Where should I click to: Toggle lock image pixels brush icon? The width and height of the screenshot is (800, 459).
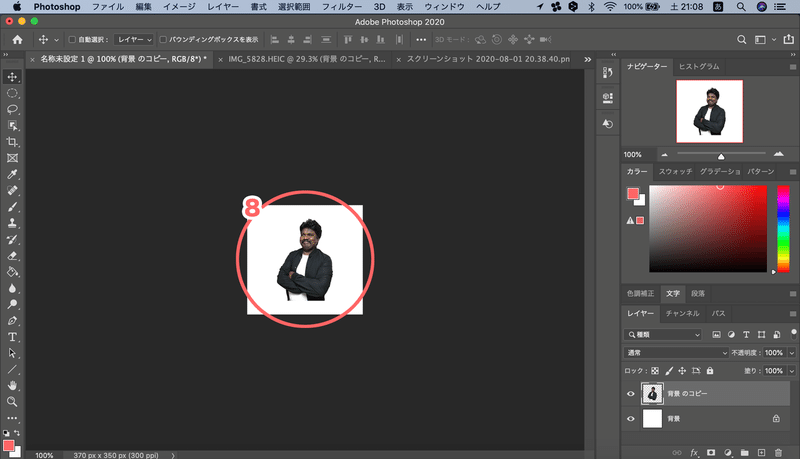pyautogui.click(x=669, y=371)
